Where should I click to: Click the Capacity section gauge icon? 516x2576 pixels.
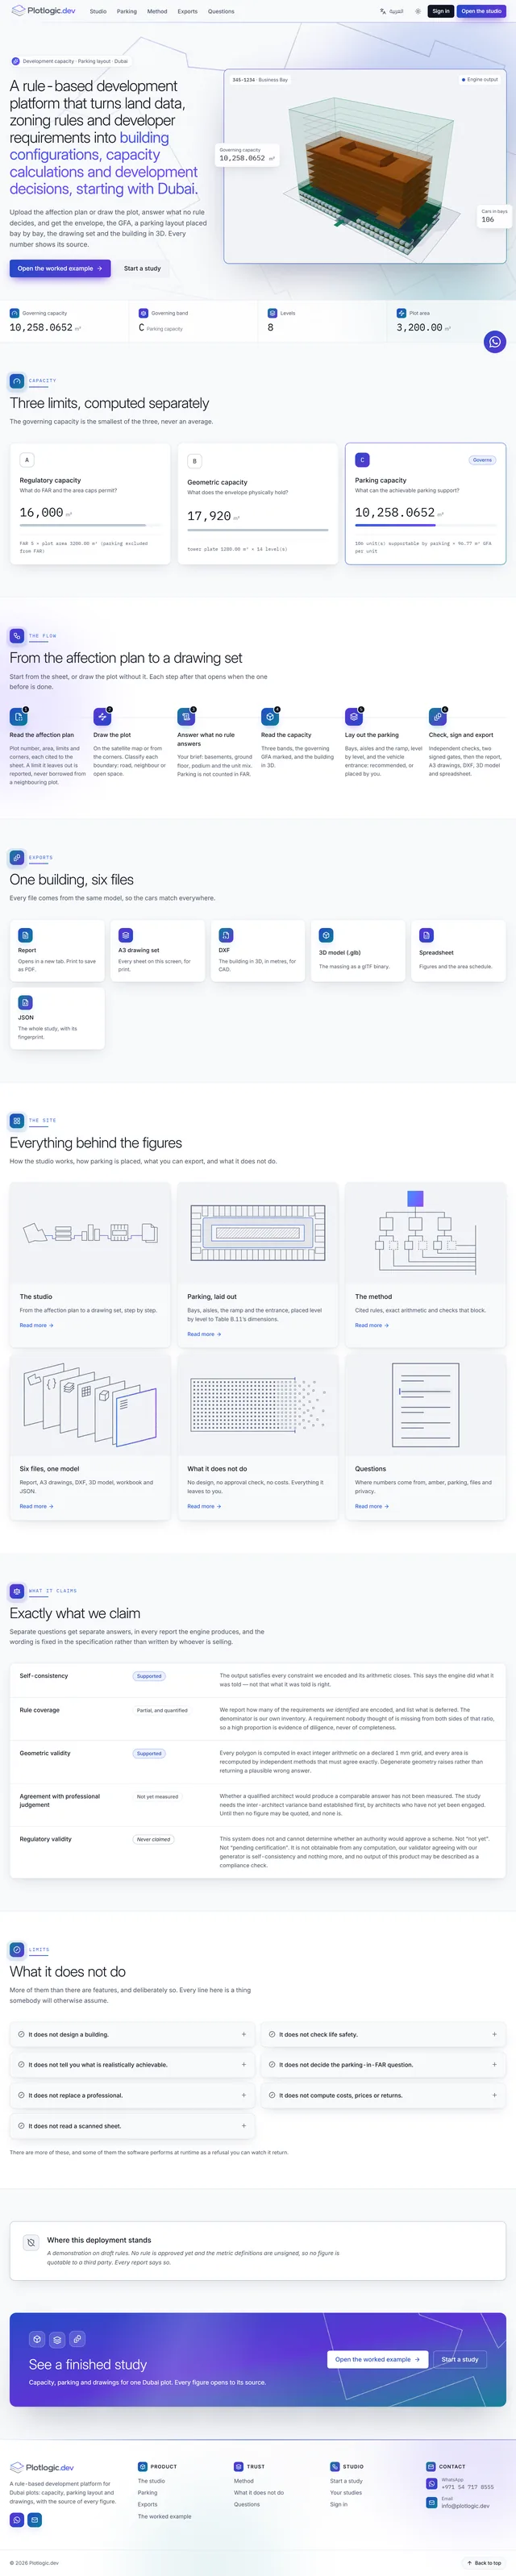pyautogui.click(x=17, y=381)
